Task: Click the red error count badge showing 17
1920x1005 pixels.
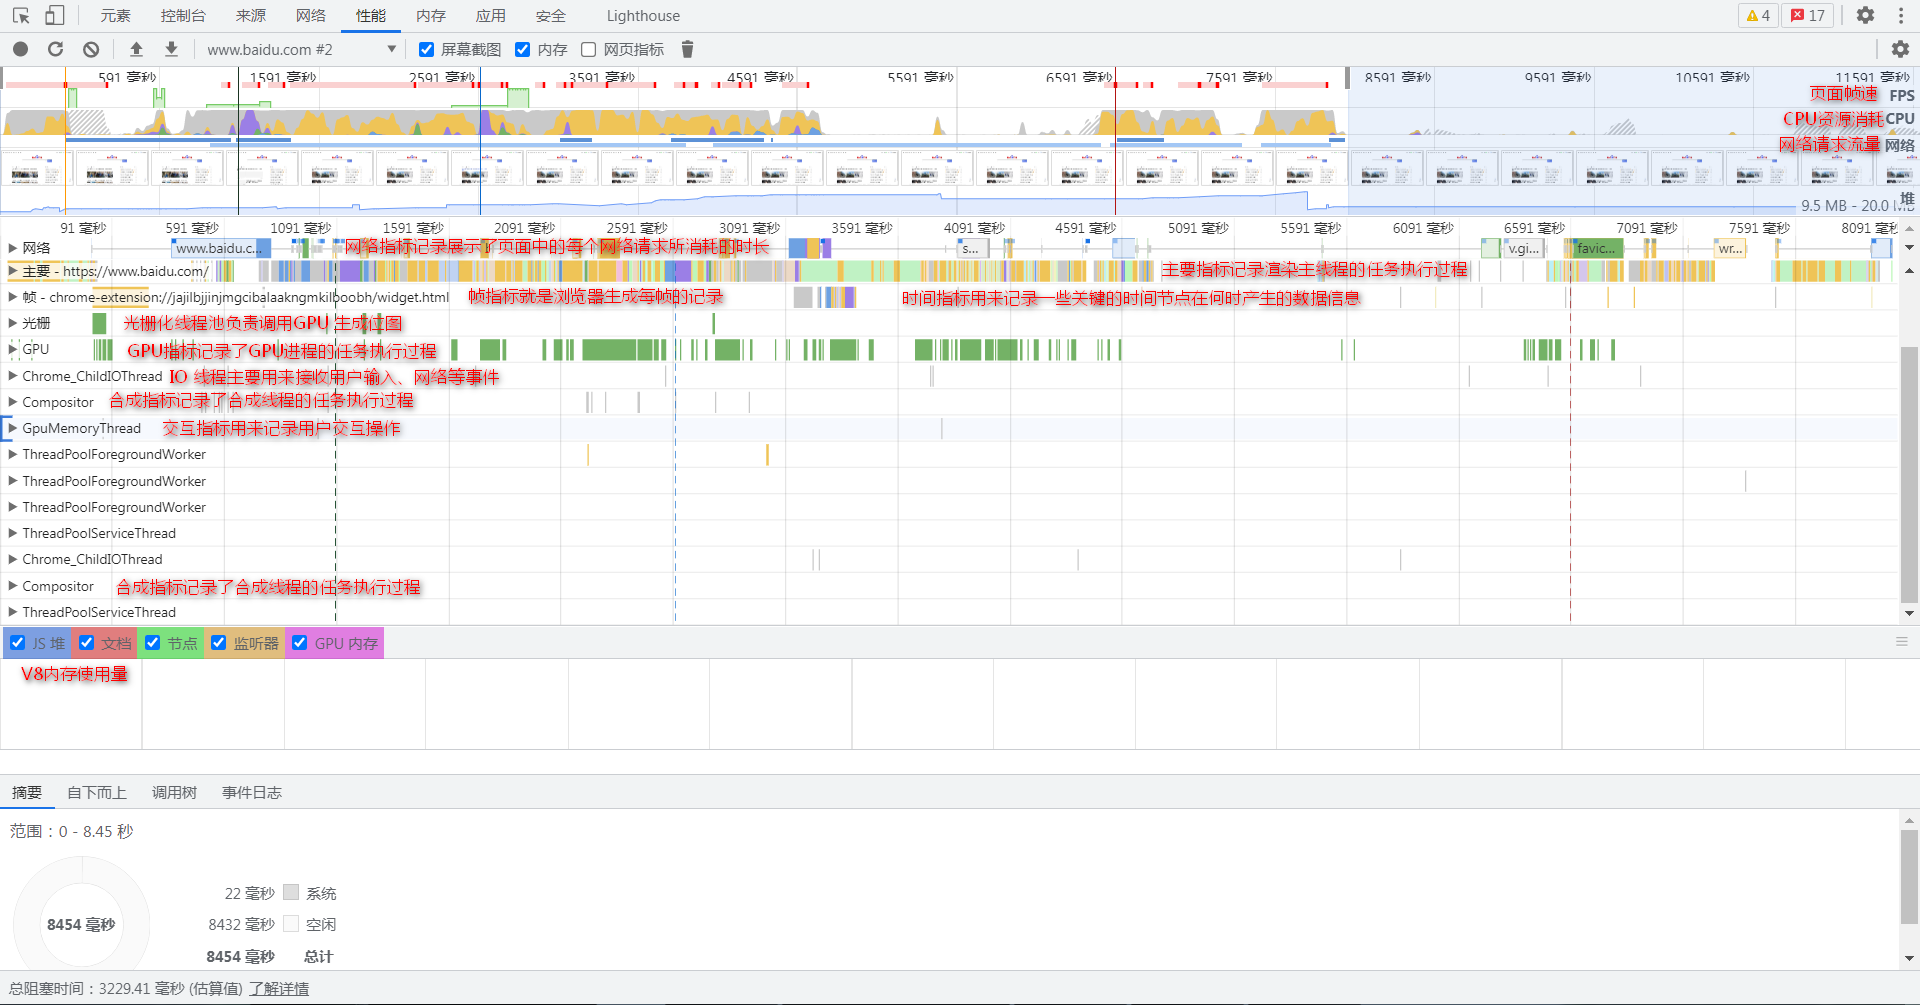Action: coord(1808,16)
